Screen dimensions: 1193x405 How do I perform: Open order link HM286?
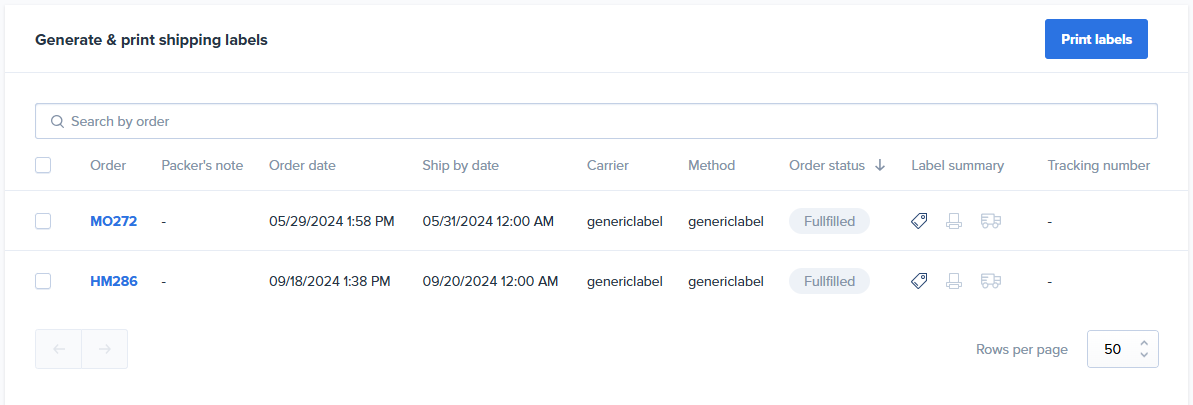(x=113, y=281)
